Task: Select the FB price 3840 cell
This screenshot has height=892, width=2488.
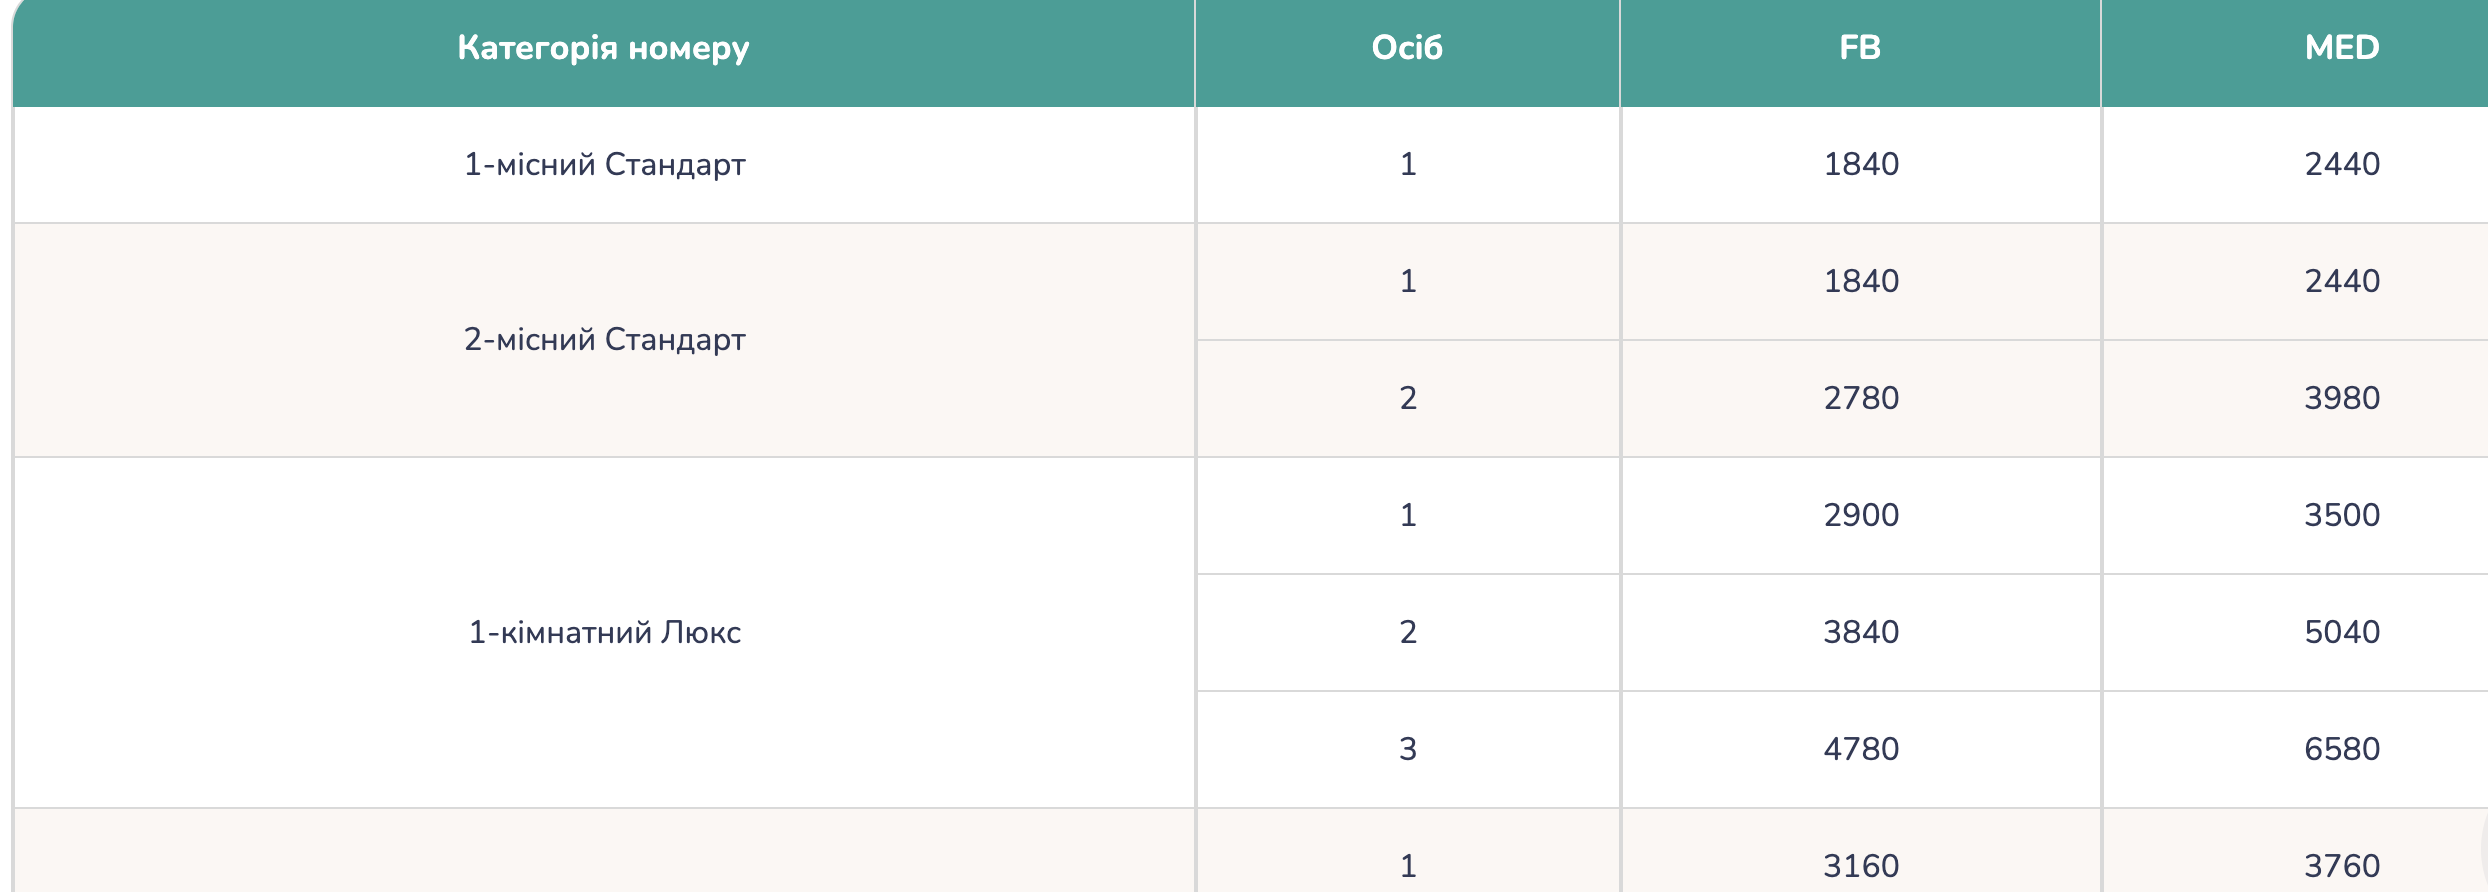Action: pyautogui.click(x=1860, y=632)
